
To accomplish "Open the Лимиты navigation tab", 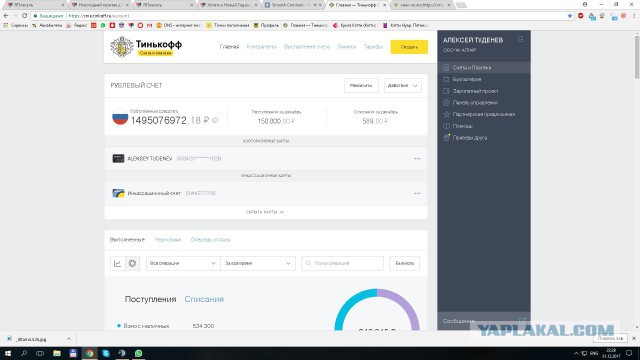I will pyautogui.click(x=347, y=47).
